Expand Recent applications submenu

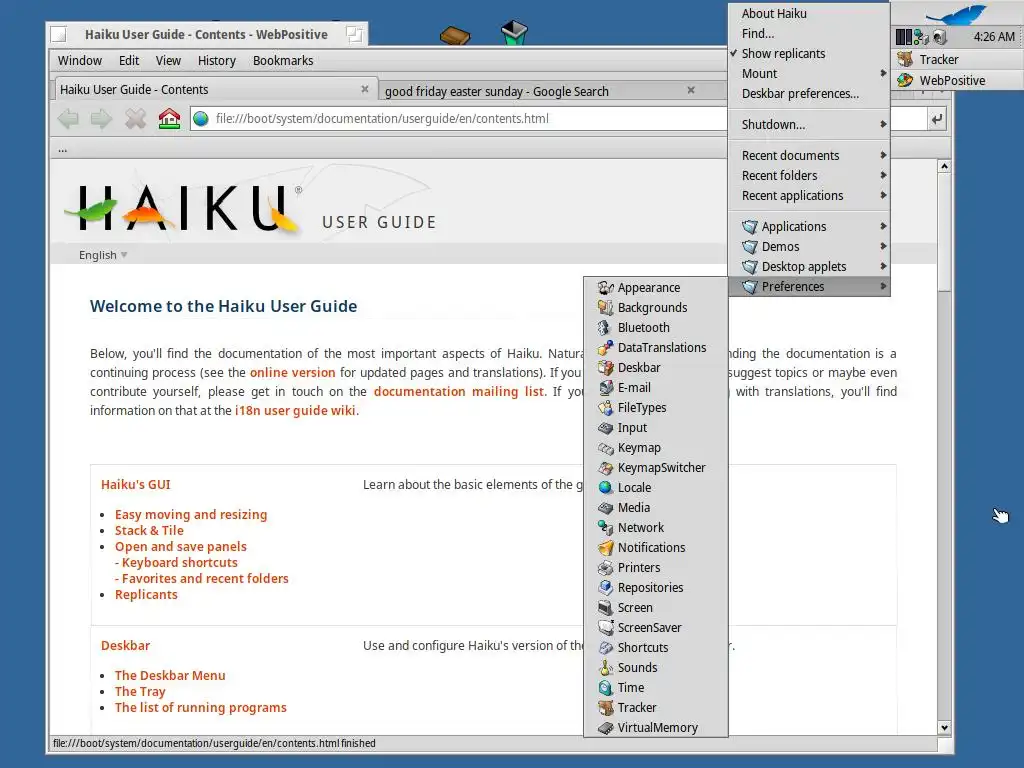click(809, 196)
